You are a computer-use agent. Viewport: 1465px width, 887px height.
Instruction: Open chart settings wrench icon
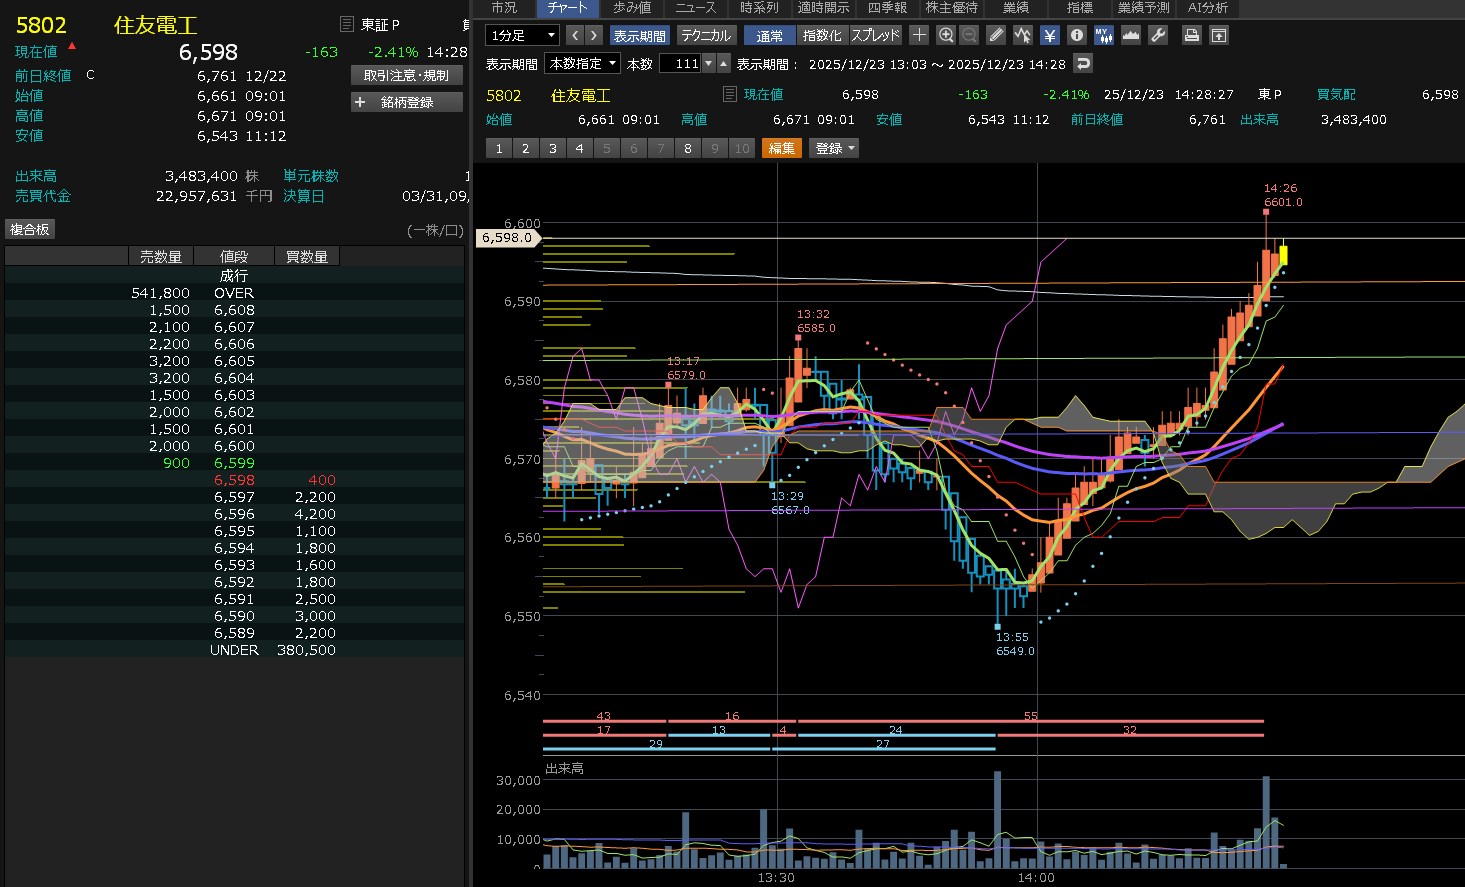click(1158, 35)
